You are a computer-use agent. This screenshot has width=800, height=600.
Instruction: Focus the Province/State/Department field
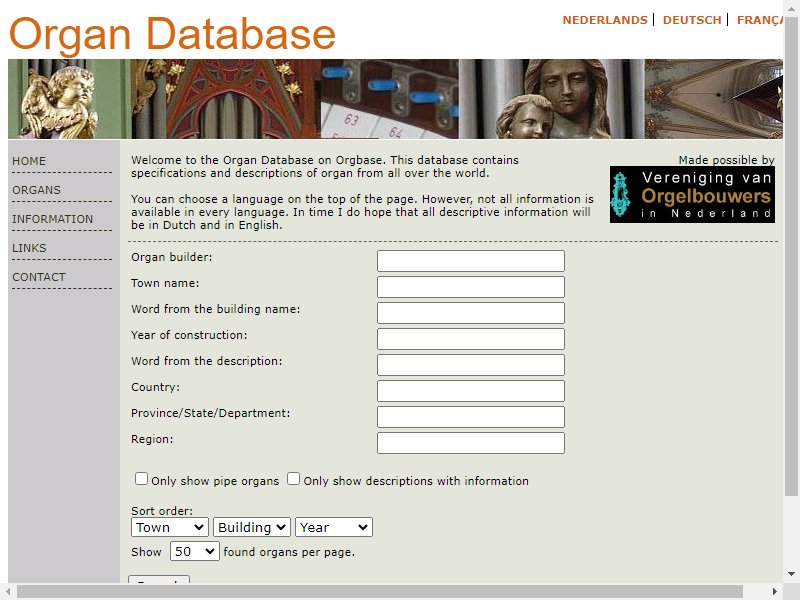click(x=470, y=417)
